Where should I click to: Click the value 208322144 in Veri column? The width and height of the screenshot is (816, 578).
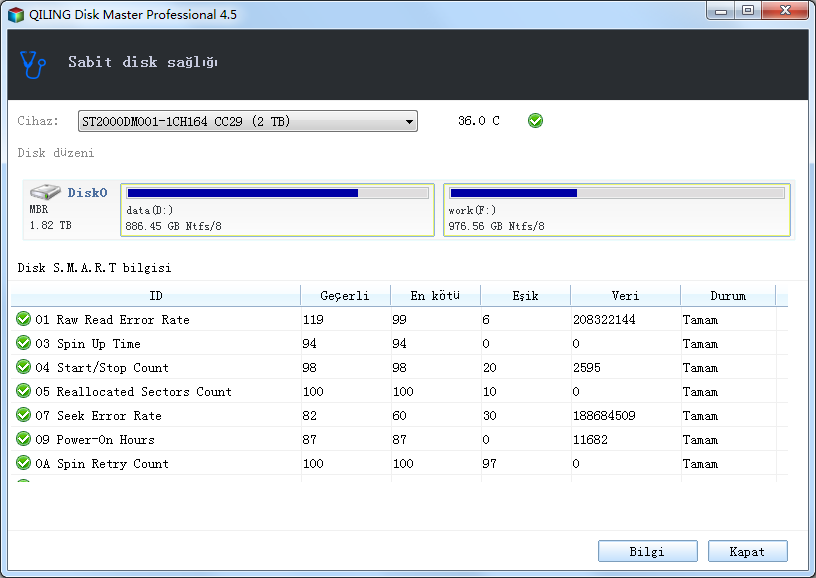click(x=604, y=319)
